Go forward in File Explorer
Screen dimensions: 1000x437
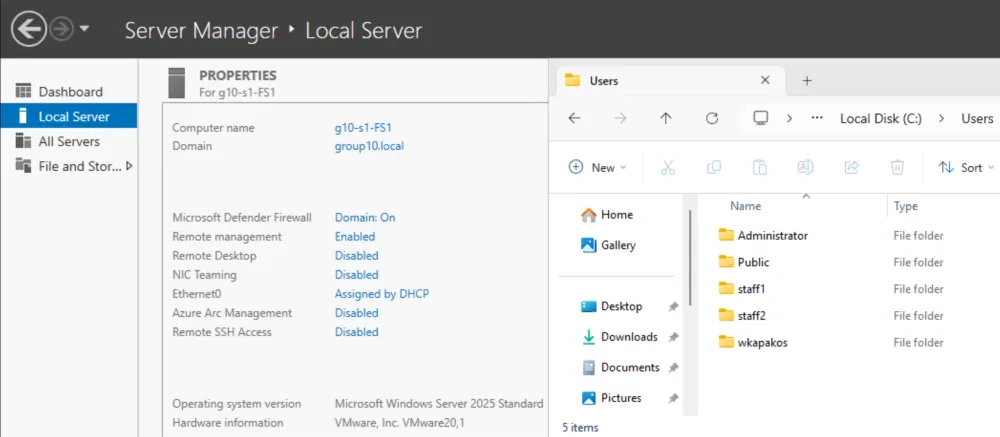[x=620, y=118]
